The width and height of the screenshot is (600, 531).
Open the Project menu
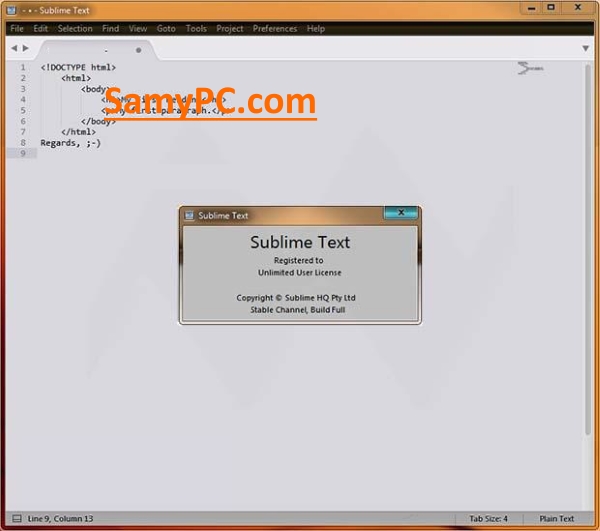click(x=230, y=29)
